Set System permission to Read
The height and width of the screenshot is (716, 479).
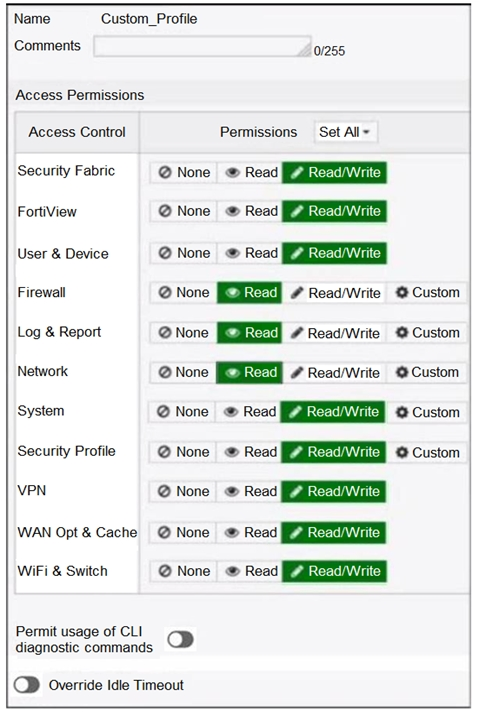pos(248,412)
